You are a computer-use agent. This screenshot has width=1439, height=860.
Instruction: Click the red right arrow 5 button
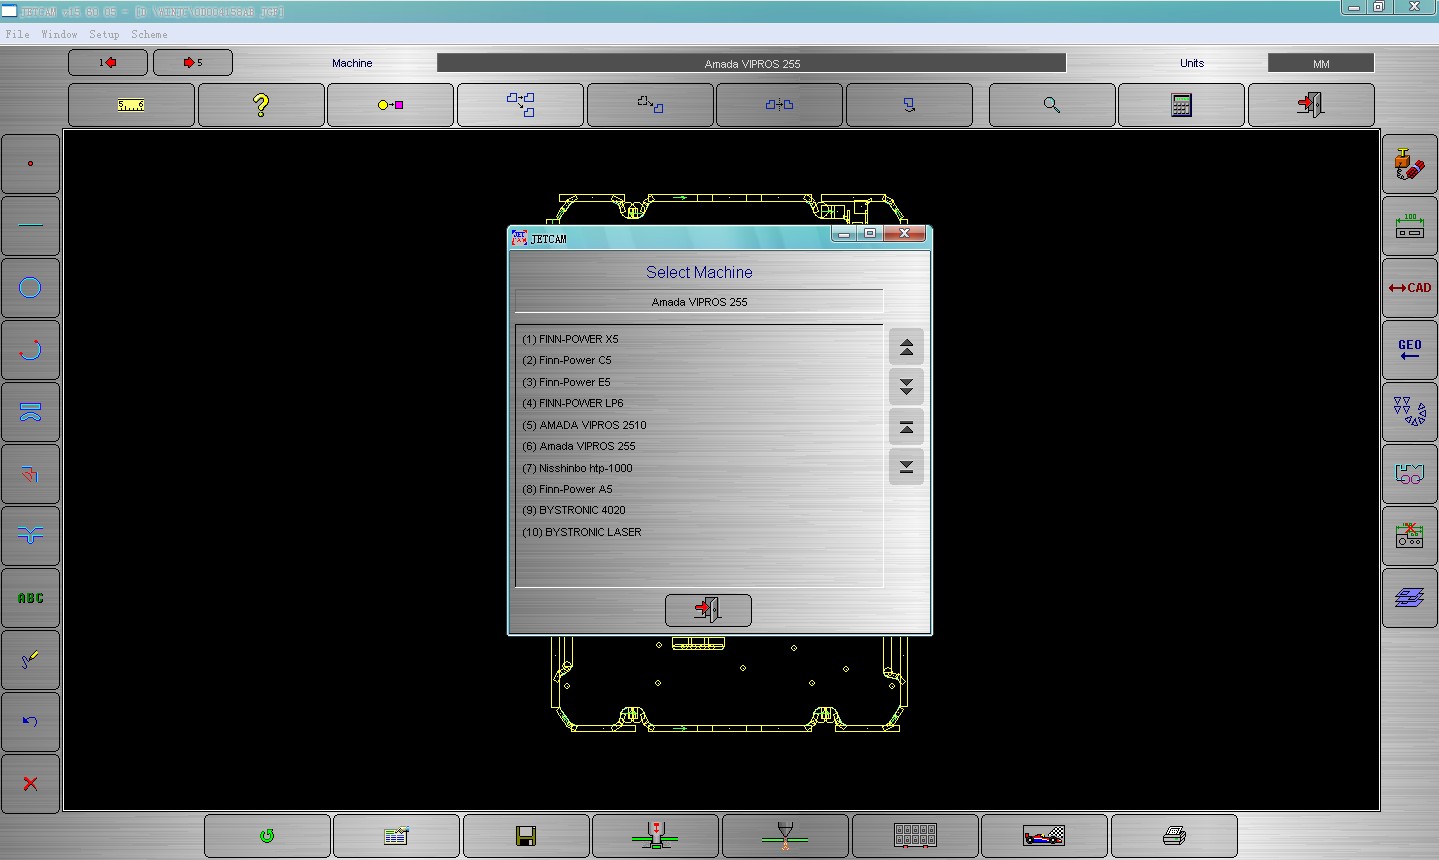pos(193,63)
